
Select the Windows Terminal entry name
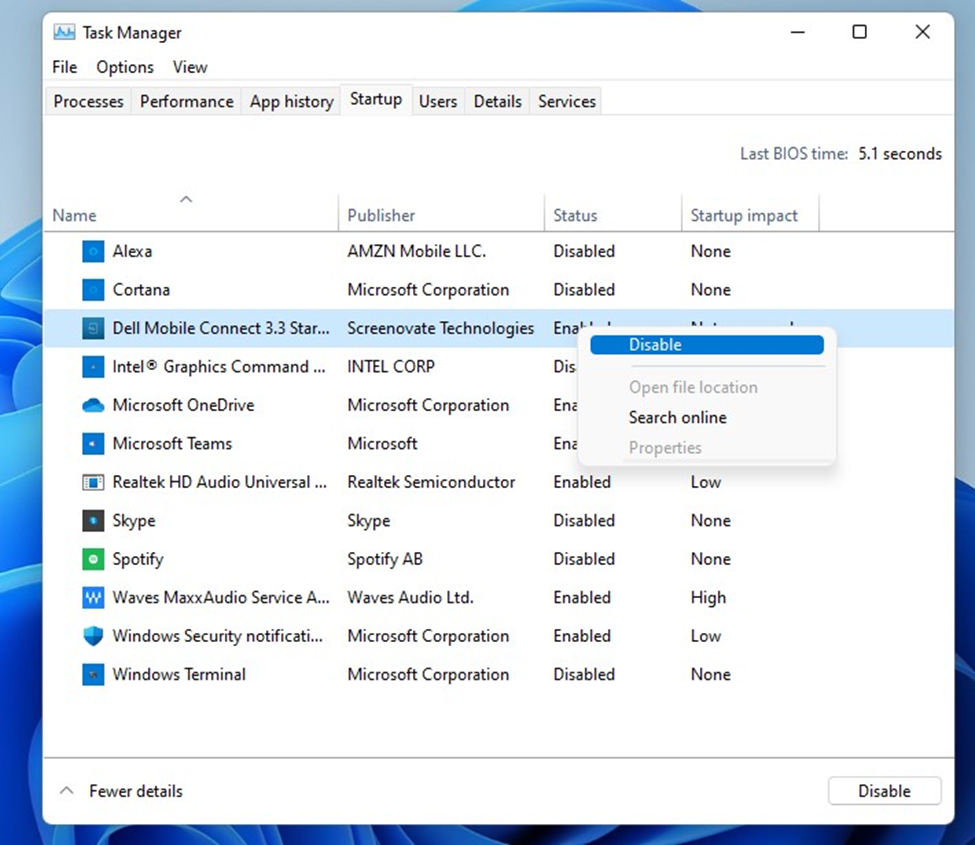179,675
